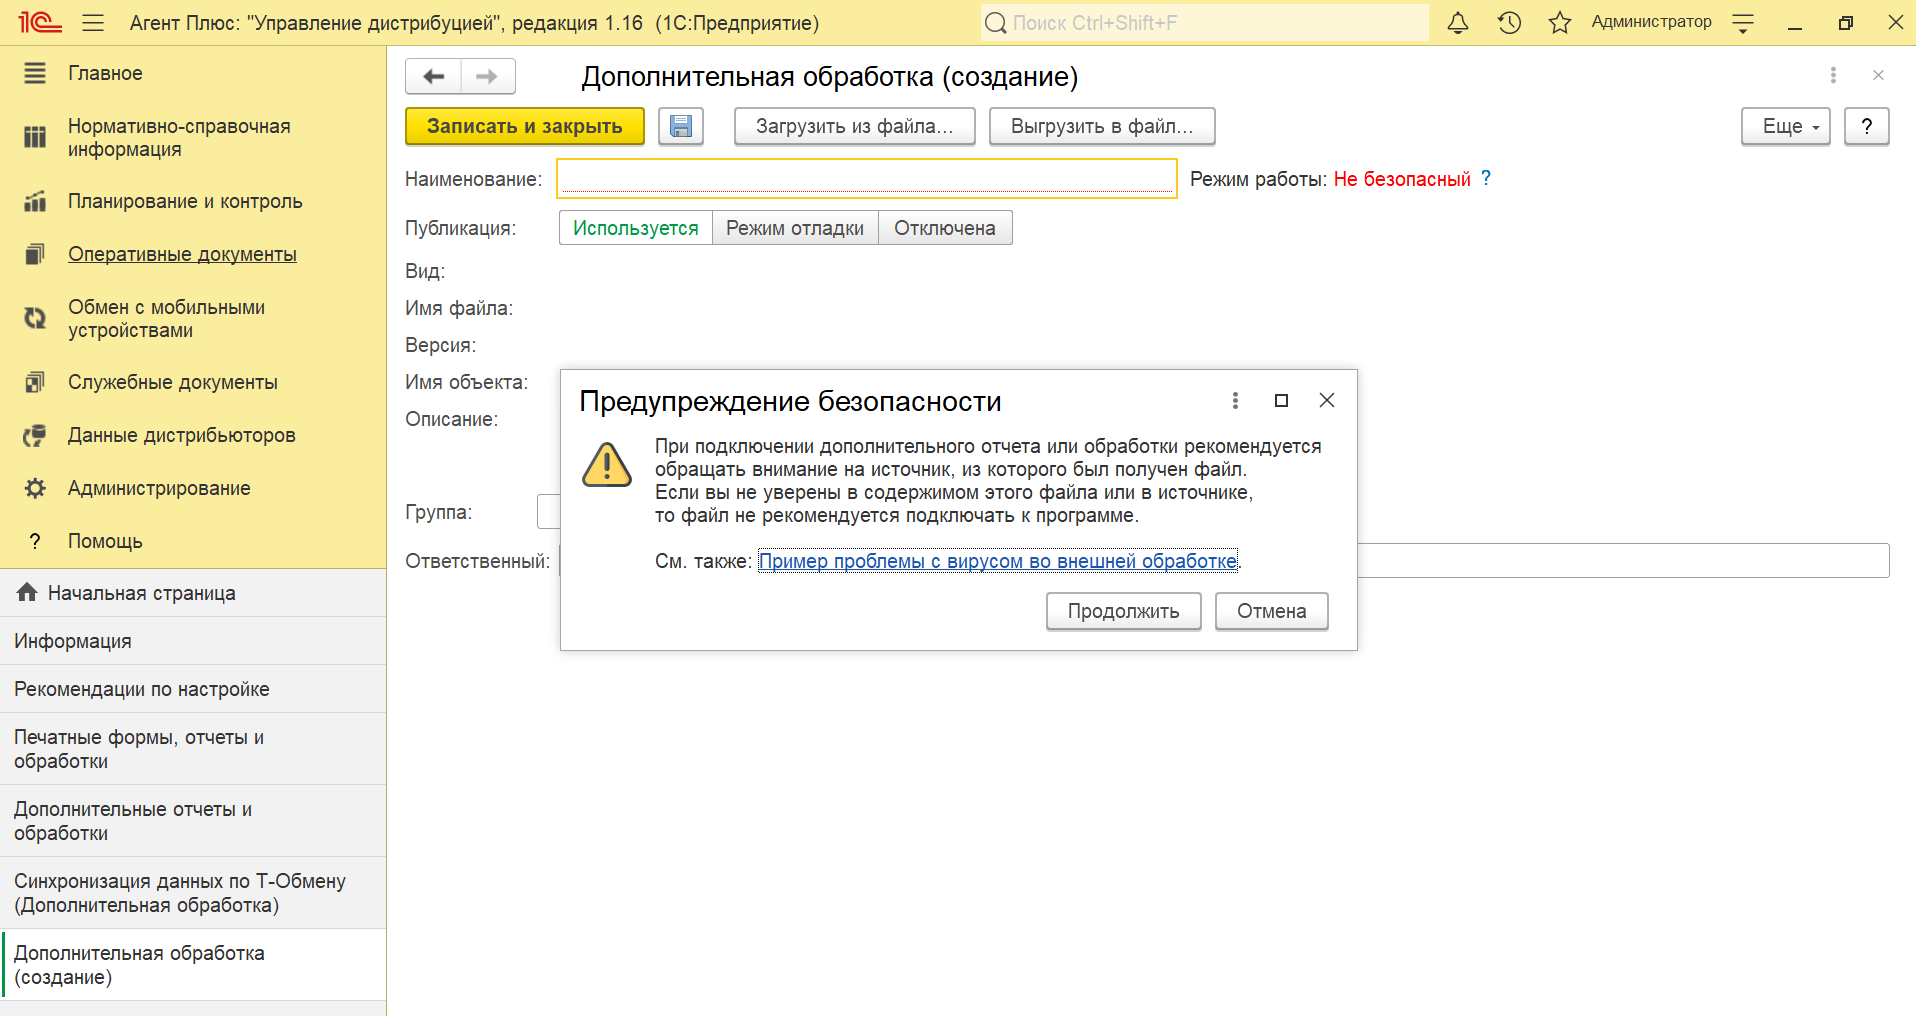
Task: Click the Ответственный input field
Action: pyautogui.click(x=1623, y=561)
